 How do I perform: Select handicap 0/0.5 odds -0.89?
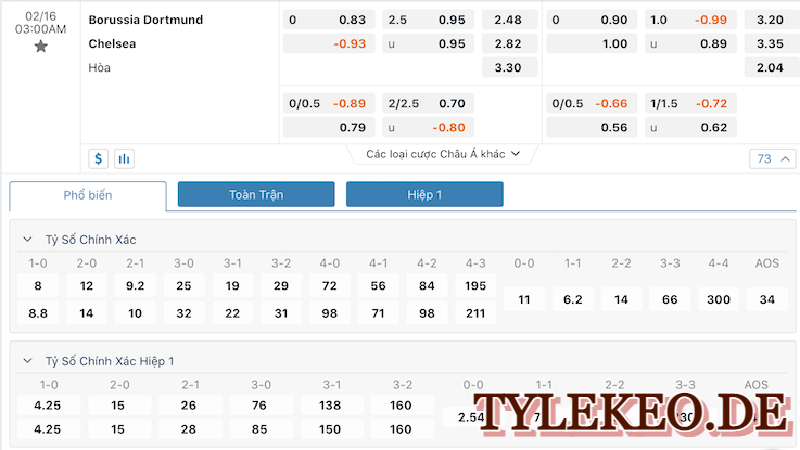[x=329, y=104]
